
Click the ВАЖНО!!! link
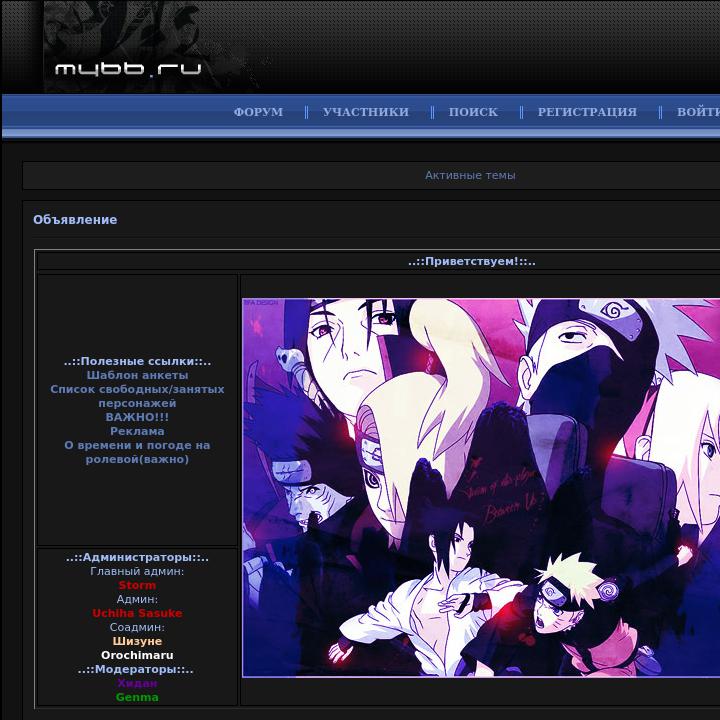[x=137, y=417]
